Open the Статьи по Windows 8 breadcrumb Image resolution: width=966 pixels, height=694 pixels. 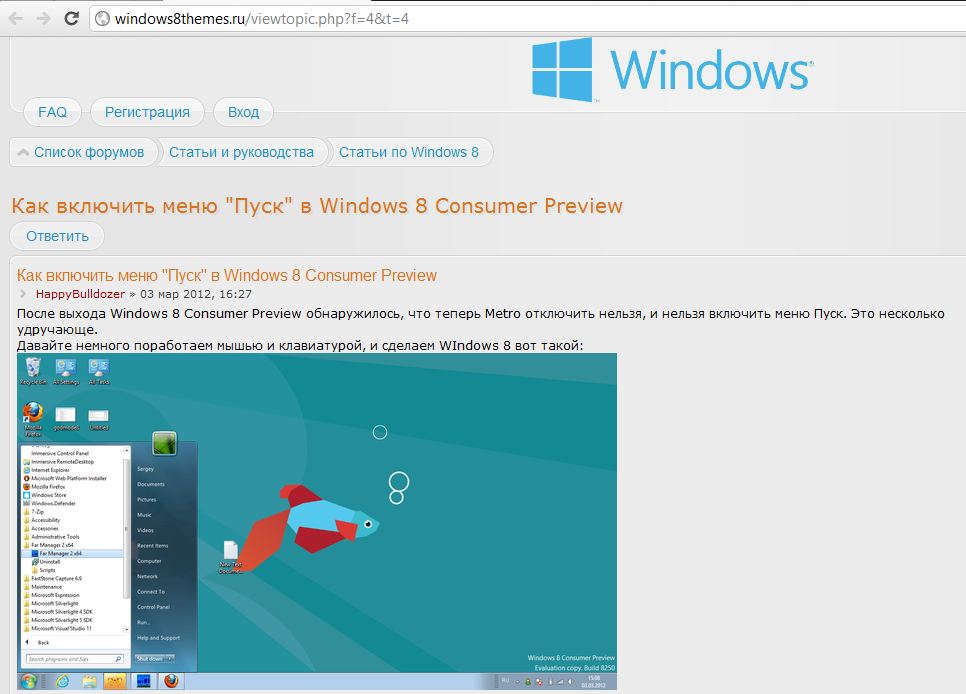[408, 153]
